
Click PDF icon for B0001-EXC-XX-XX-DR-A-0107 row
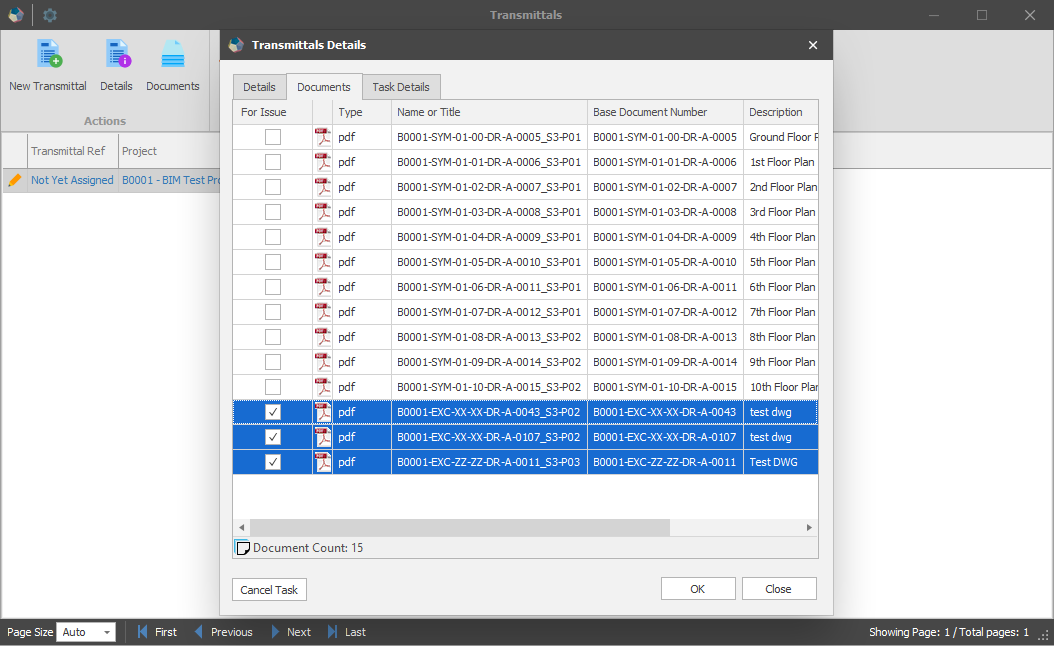[x=323, y=437]
